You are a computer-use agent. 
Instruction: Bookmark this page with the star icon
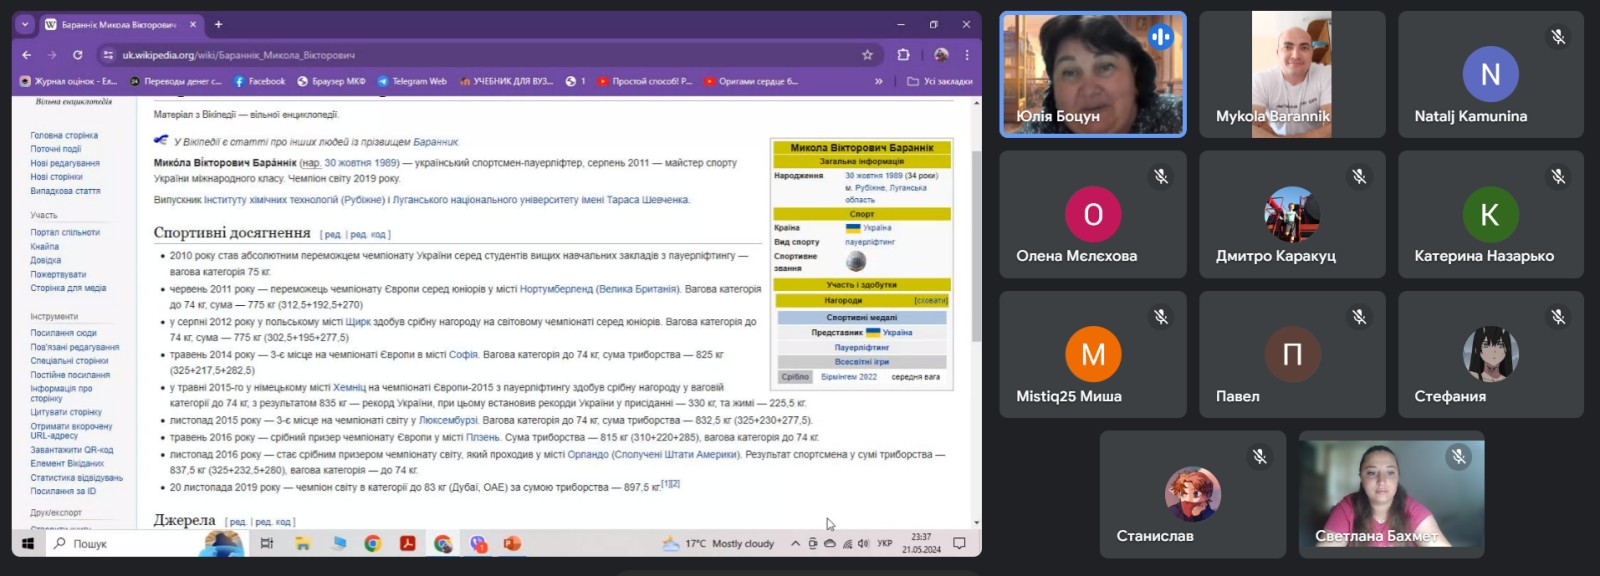(x=867, y=55)
